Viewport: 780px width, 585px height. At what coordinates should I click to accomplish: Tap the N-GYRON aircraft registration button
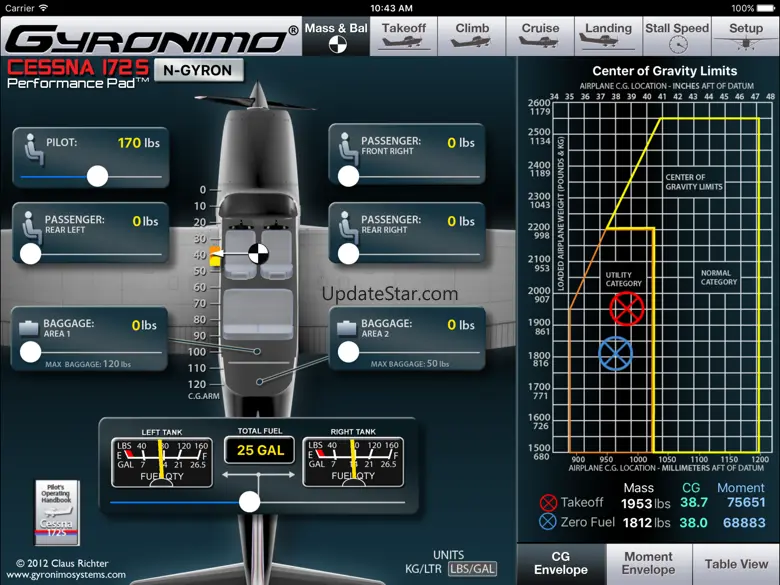pos(198,70)
